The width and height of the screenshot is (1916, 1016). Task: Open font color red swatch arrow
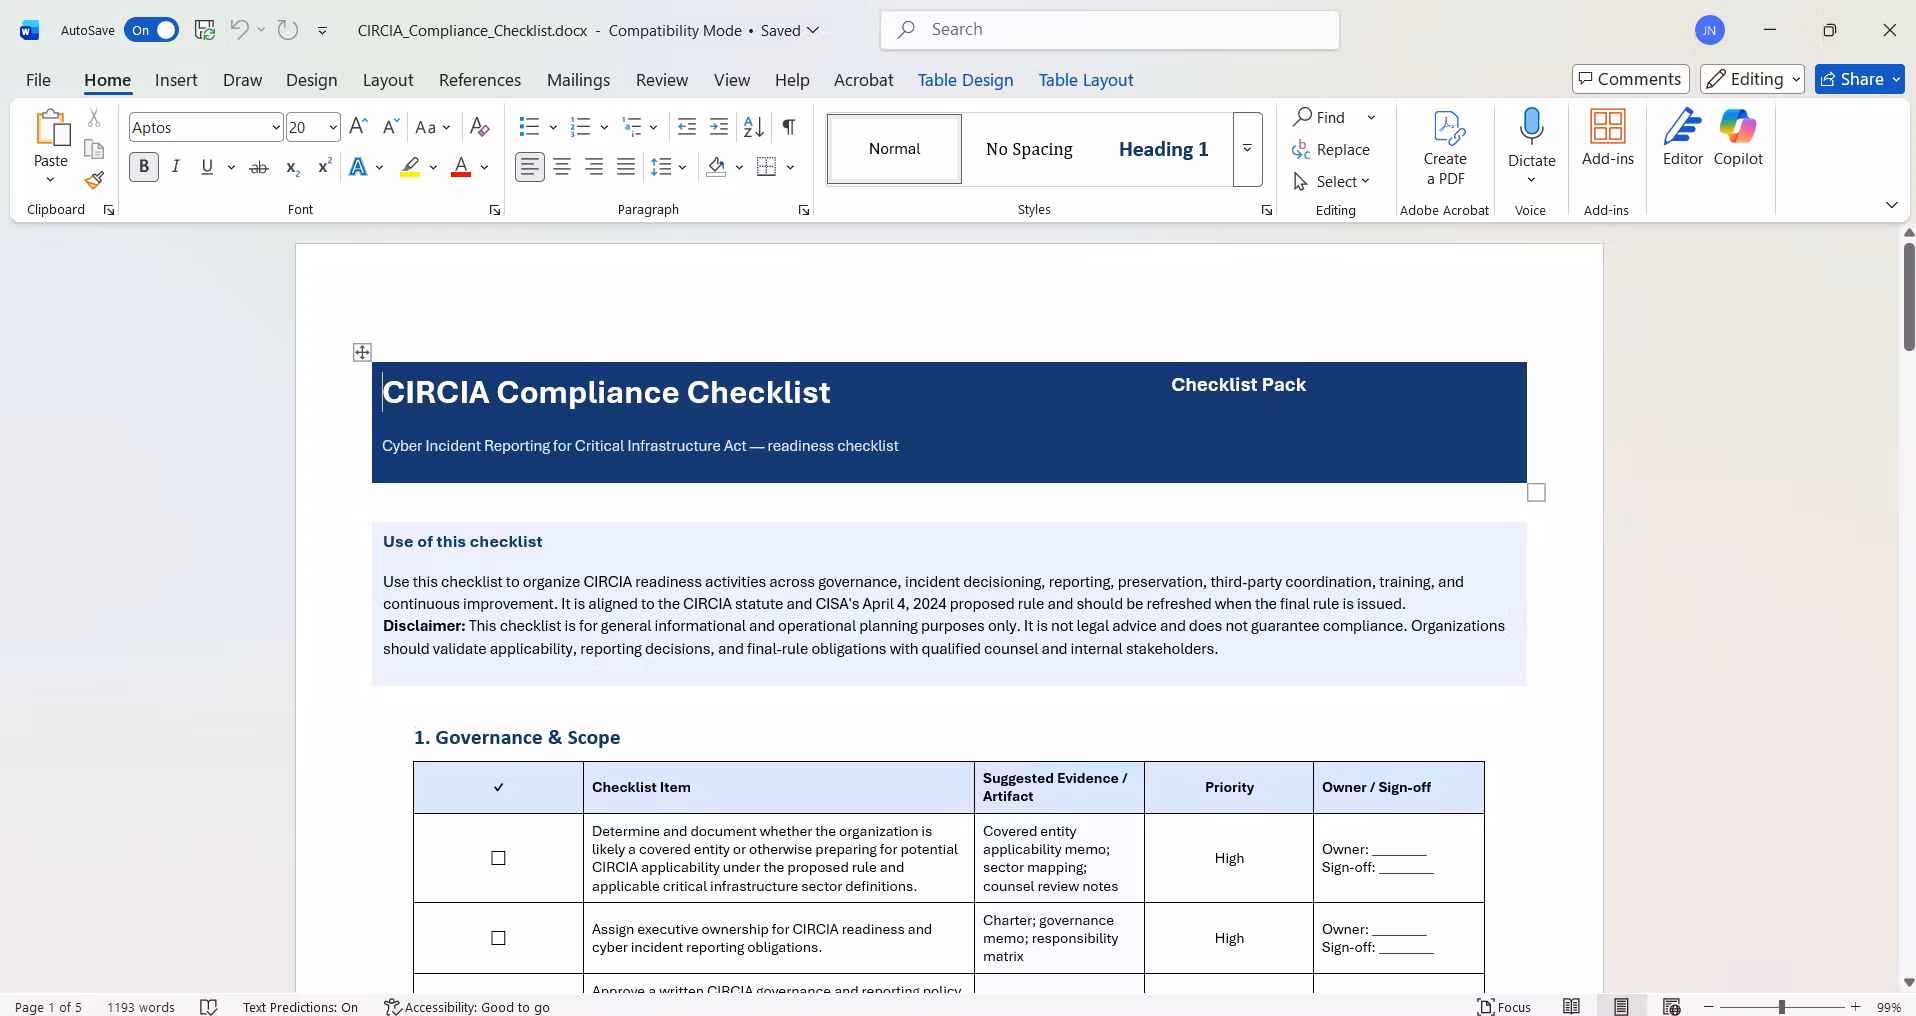[485, 167]
